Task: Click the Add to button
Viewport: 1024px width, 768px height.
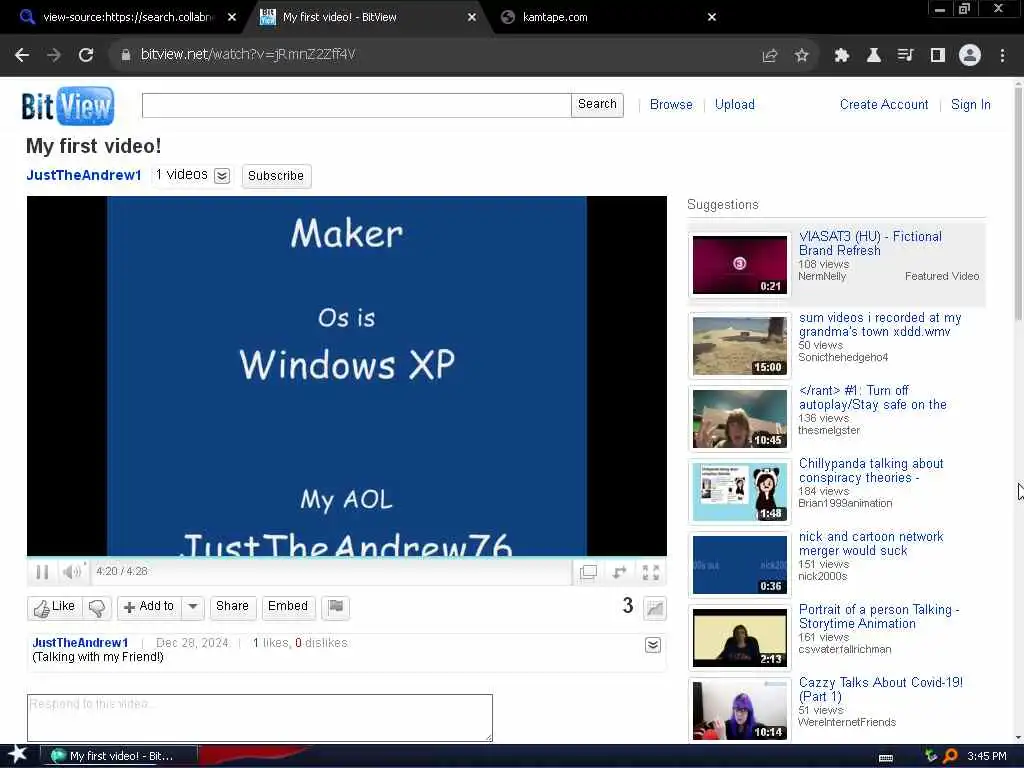Action: (x=150, y=607)
